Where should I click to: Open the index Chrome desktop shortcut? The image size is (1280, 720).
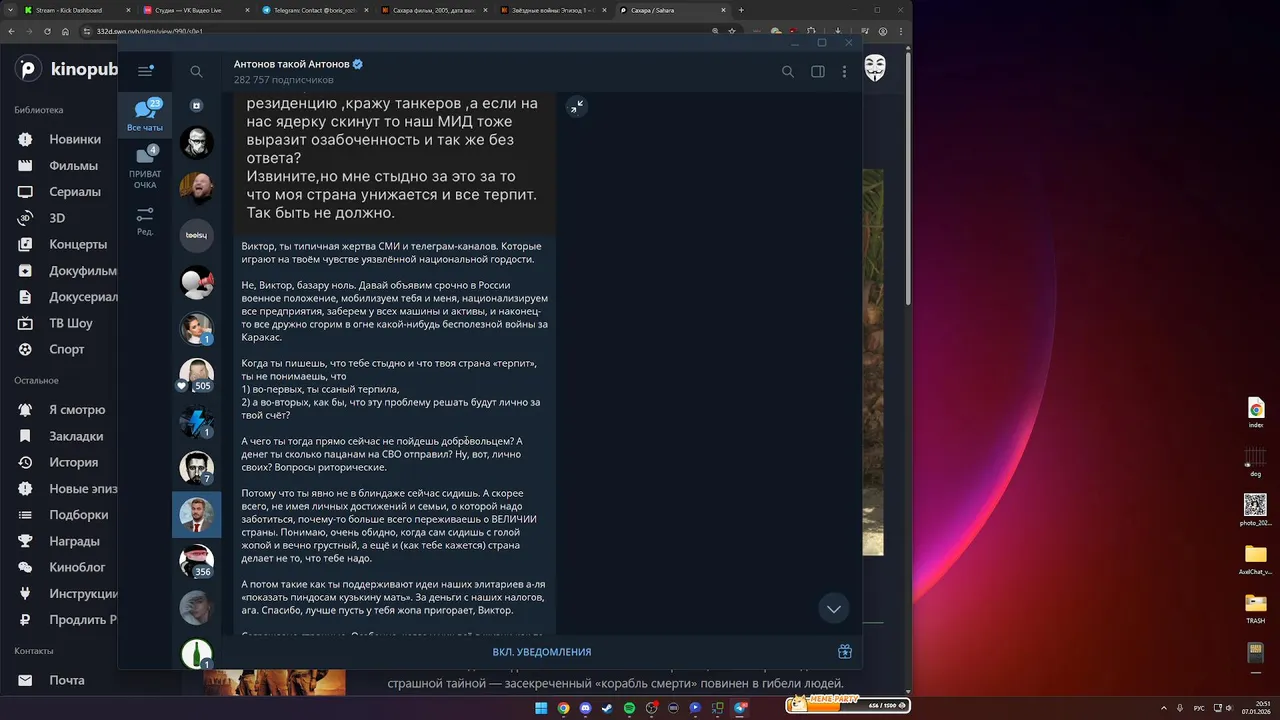[1256, 412]
